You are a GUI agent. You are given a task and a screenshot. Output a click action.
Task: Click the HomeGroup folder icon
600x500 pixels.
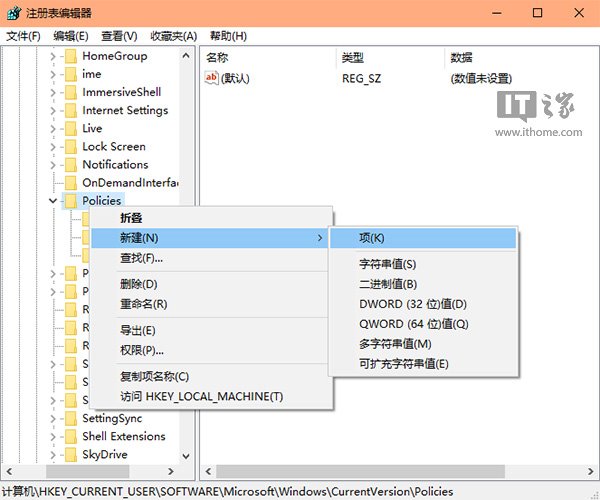pos(71,56)
